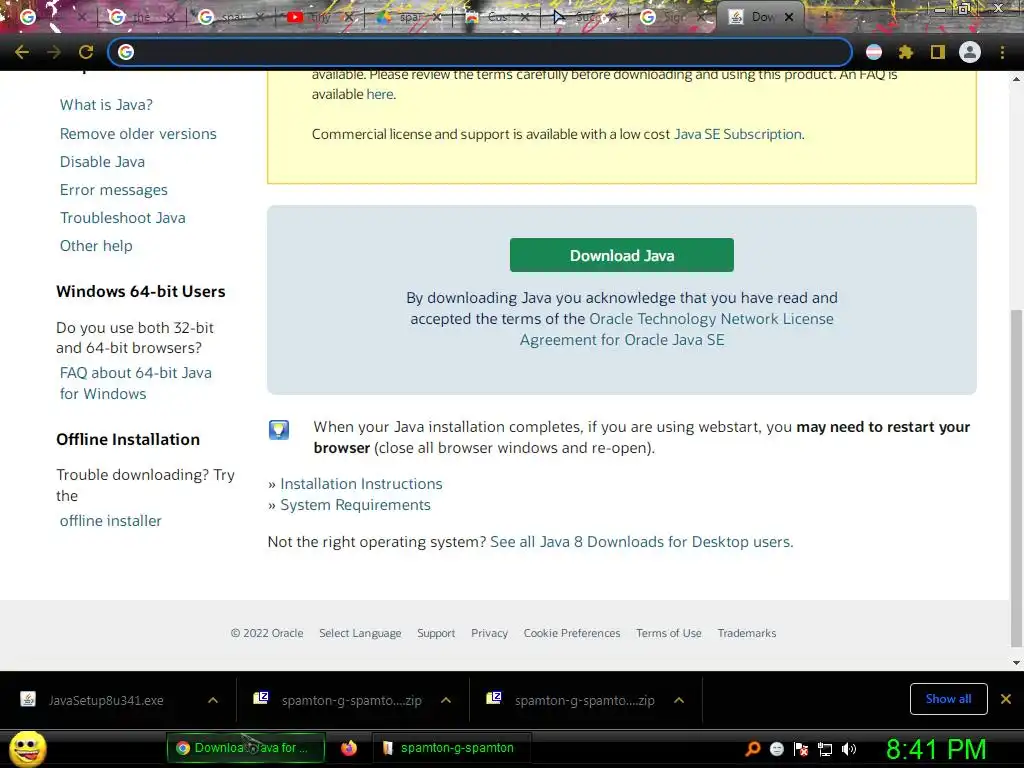
Task: Click the green Download Java button
Action: (x=622, y=255)
